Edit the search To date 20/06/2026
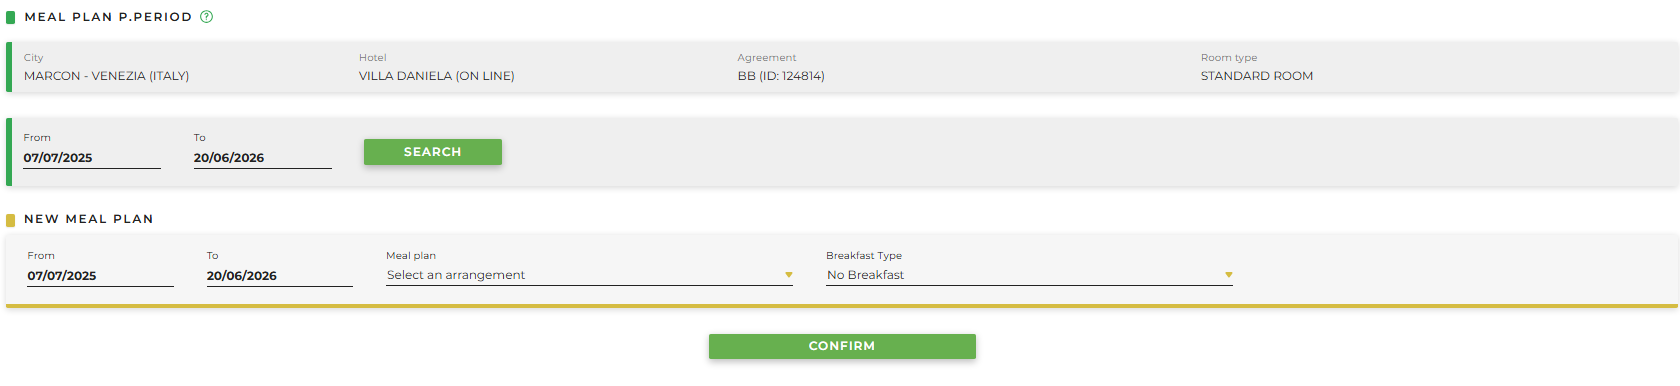This screenshot has width=1680, height=386. click(x=262, y=158)
